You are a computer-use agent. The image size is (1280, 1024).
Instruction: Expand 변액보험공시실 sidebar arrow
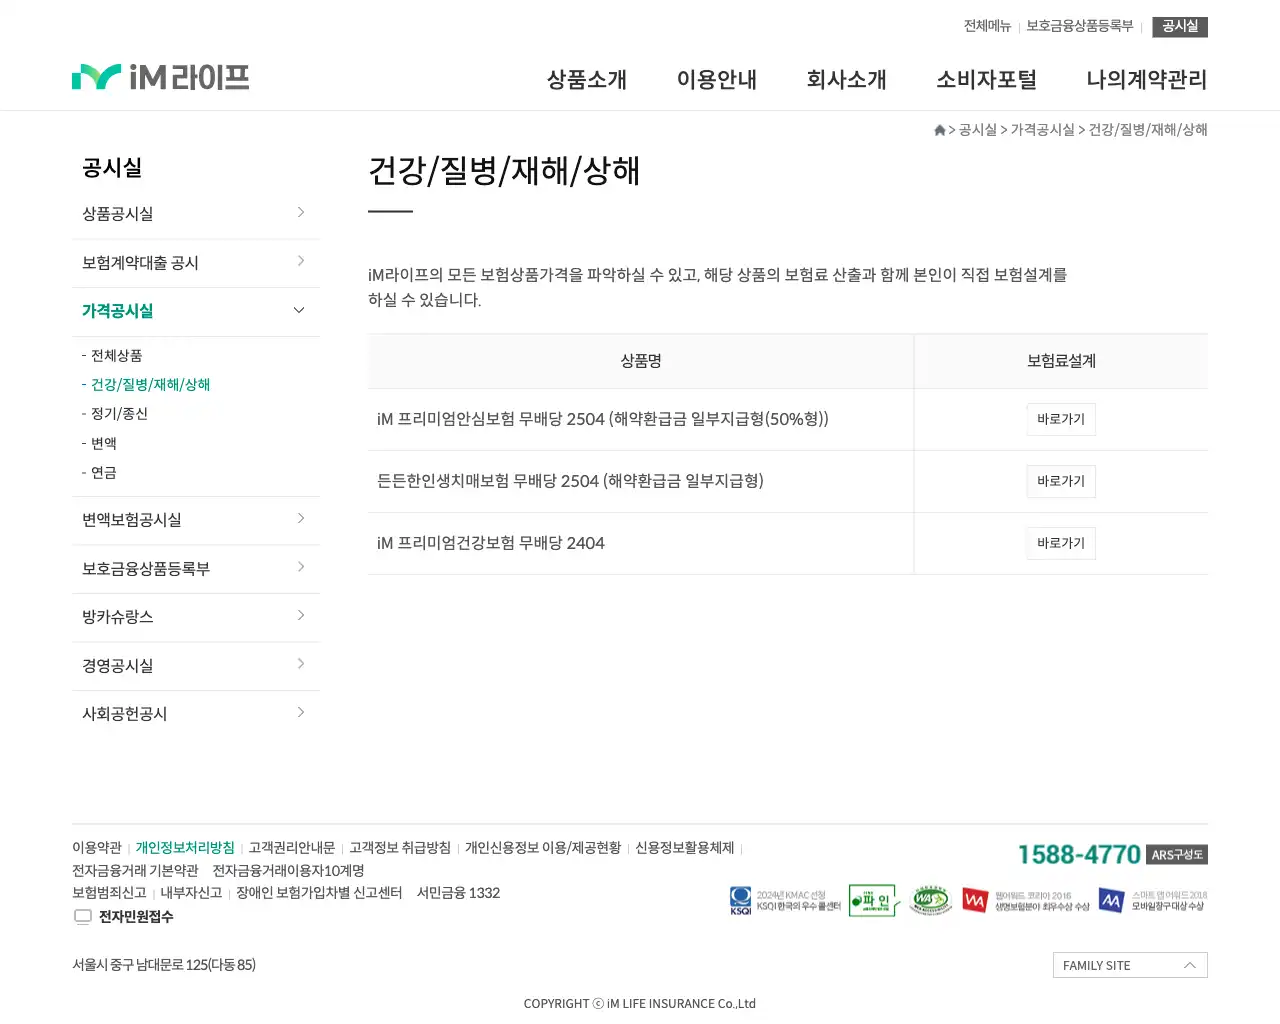tap(301, 518)
